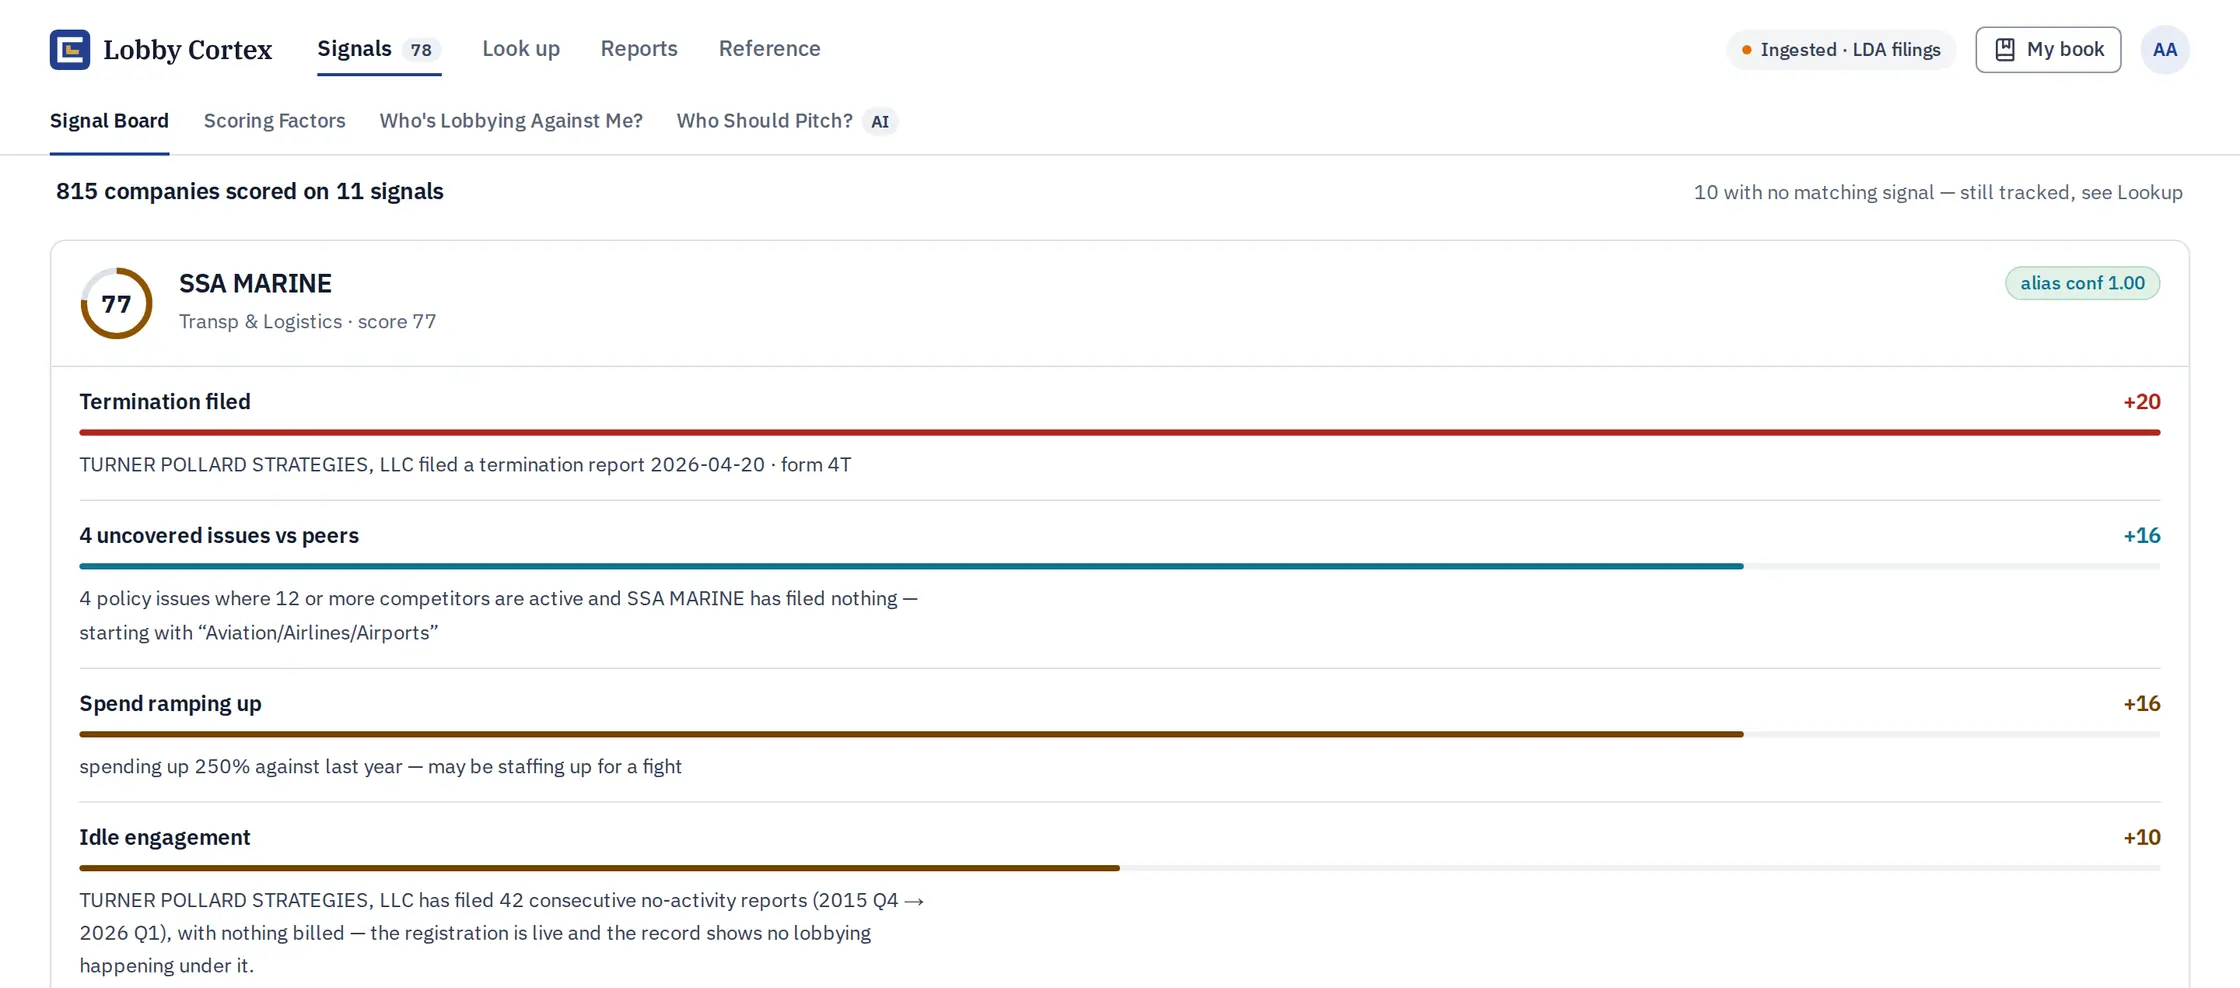Click the Lobby Cortex logo icon
2240x988 pixels.
[70, 49]
